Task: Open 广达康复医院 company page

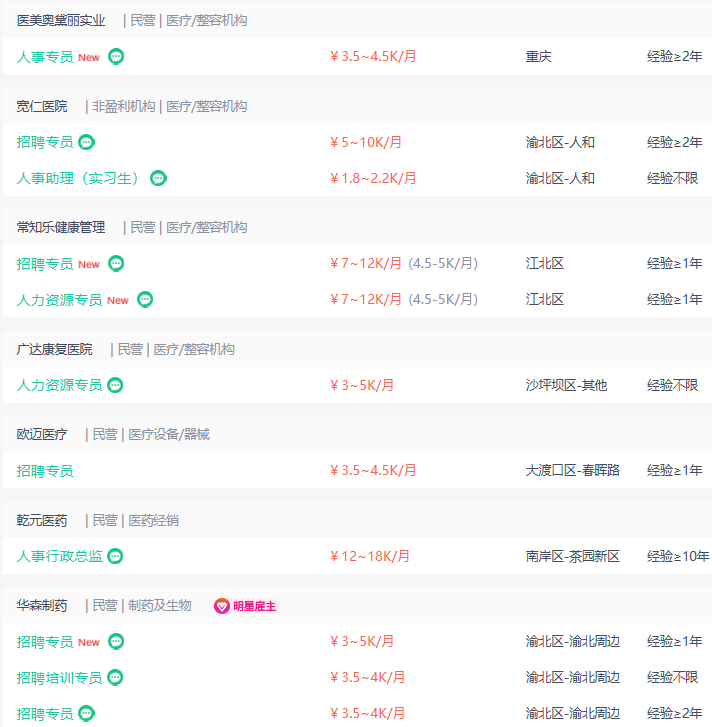Action: 54,349
